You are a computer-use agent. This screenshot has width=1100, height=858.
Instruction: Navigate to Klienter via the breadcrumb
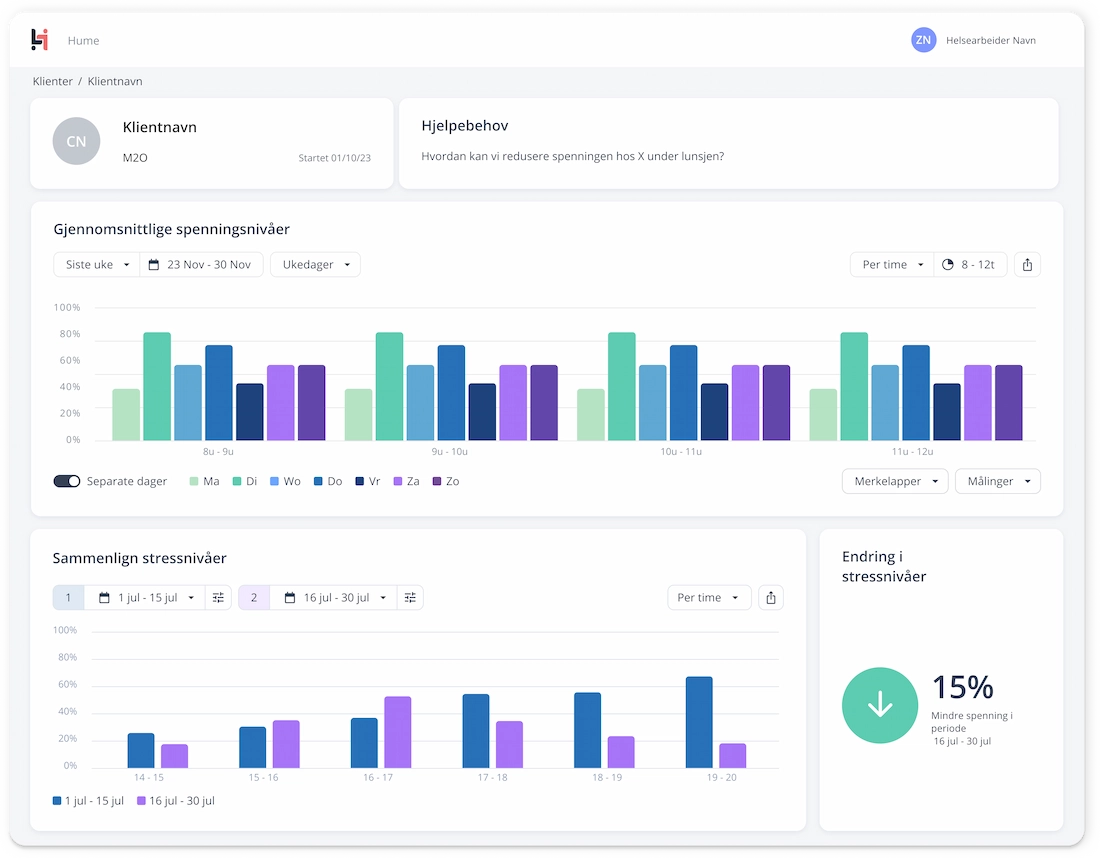click(x=52, y=81)
